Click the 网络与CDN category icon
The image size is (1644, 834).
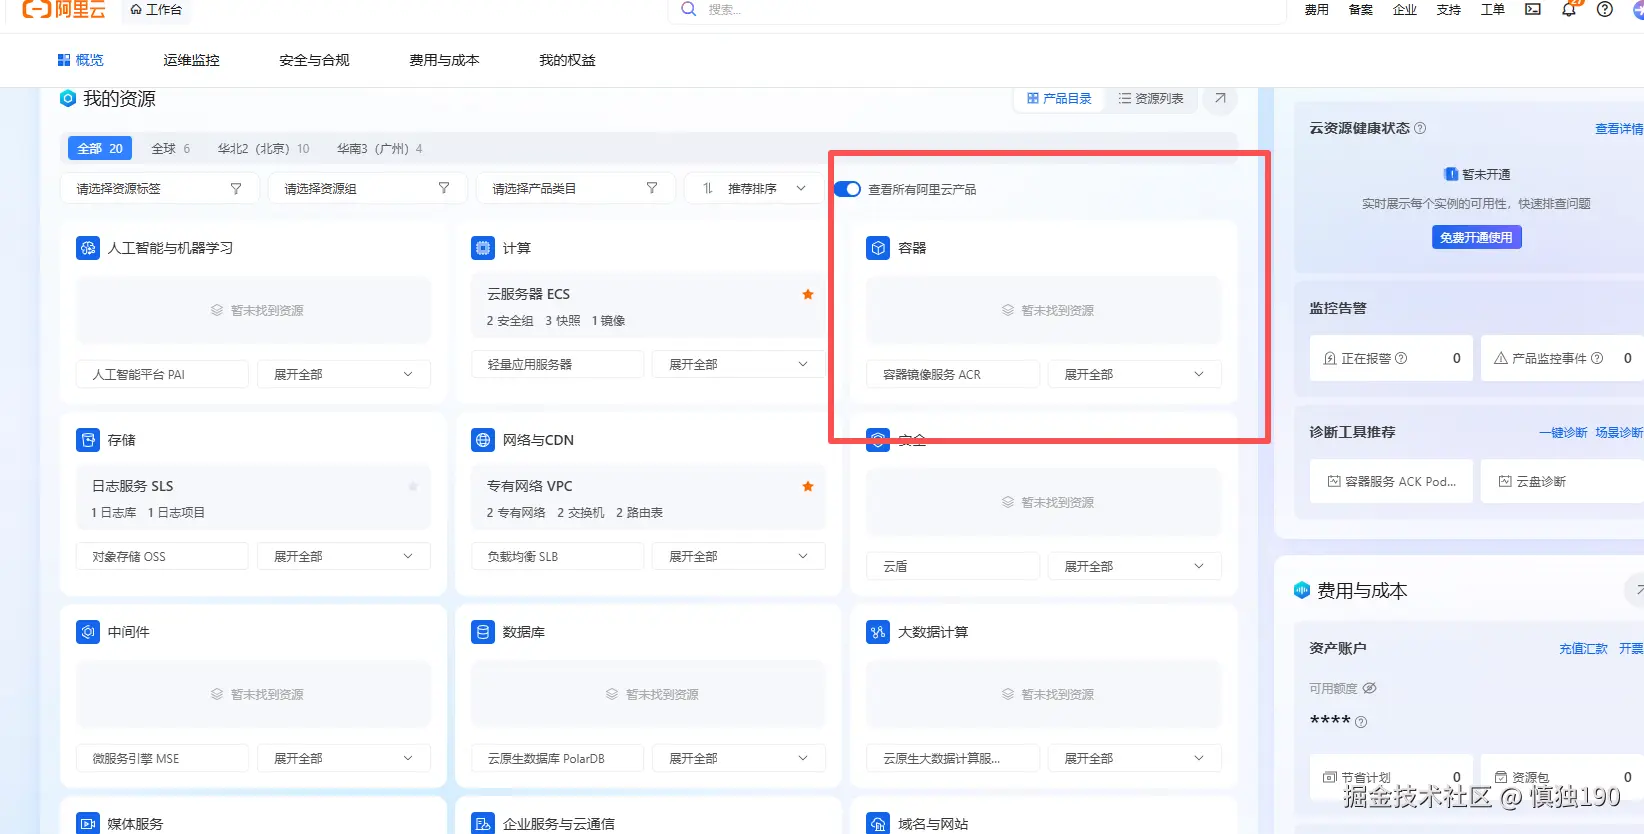[x=483, y=440]
